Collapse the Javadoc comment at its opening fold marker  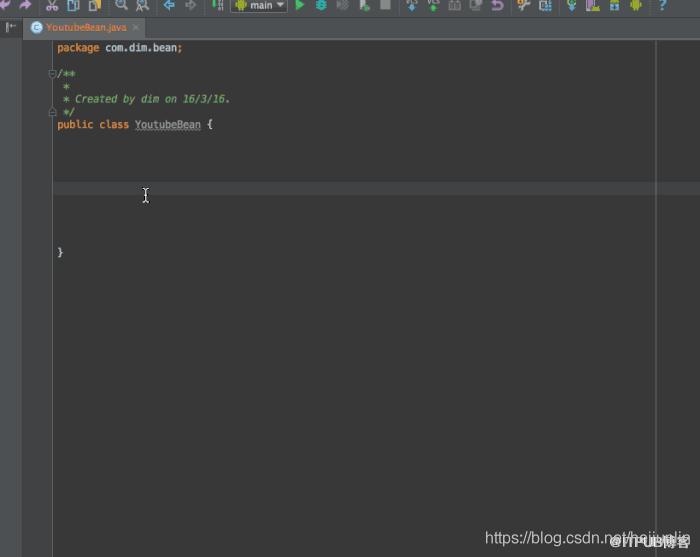click(52, 74)
